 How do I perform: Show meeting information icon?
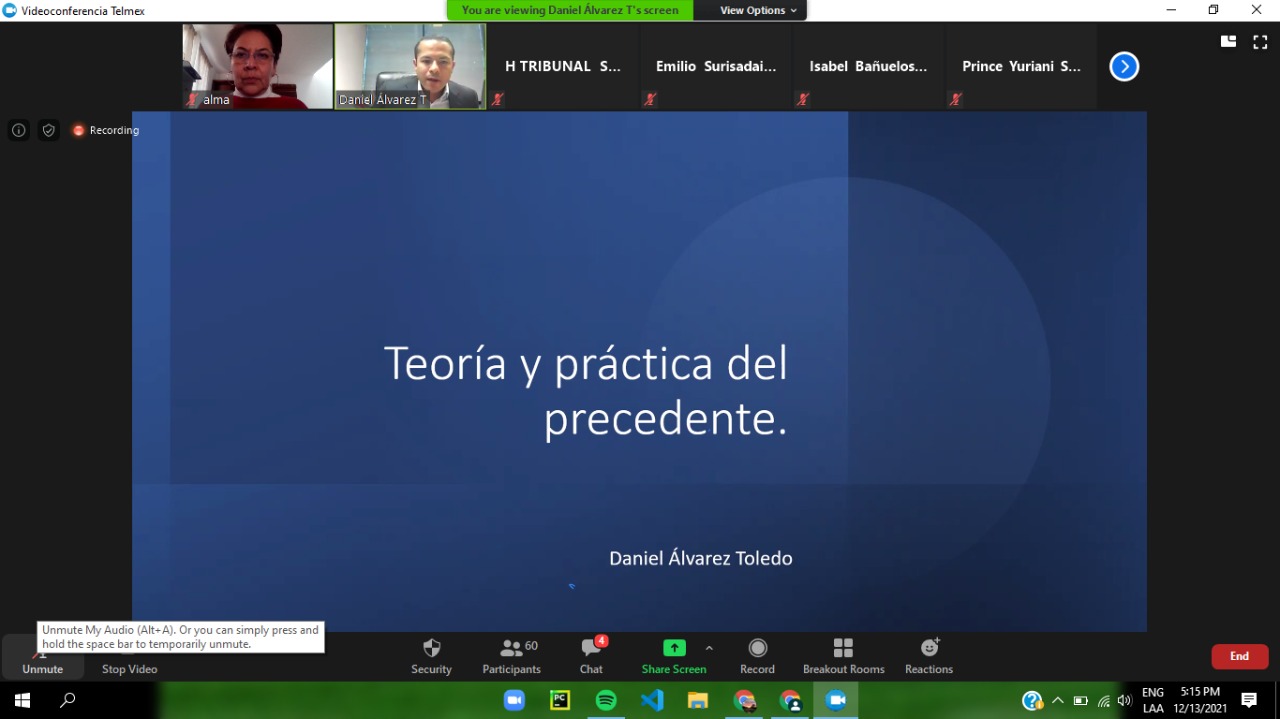[19, 130]
